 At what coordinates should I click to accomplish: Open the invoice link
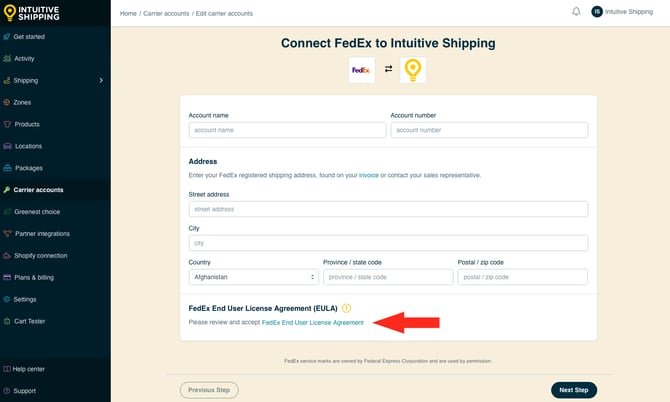[x=368, y=175]
